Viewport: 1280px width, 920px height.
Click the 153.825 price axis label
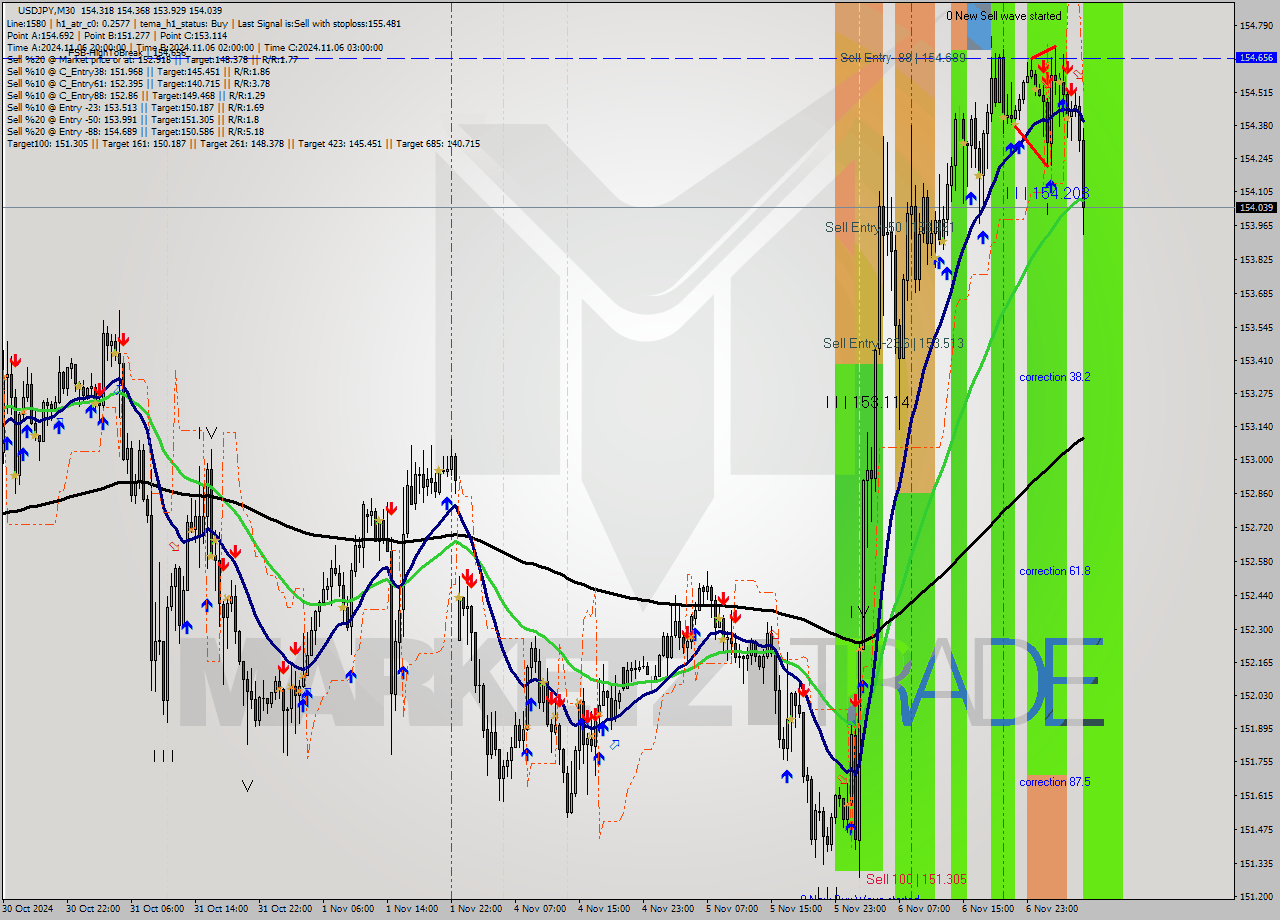(1256, 260)
